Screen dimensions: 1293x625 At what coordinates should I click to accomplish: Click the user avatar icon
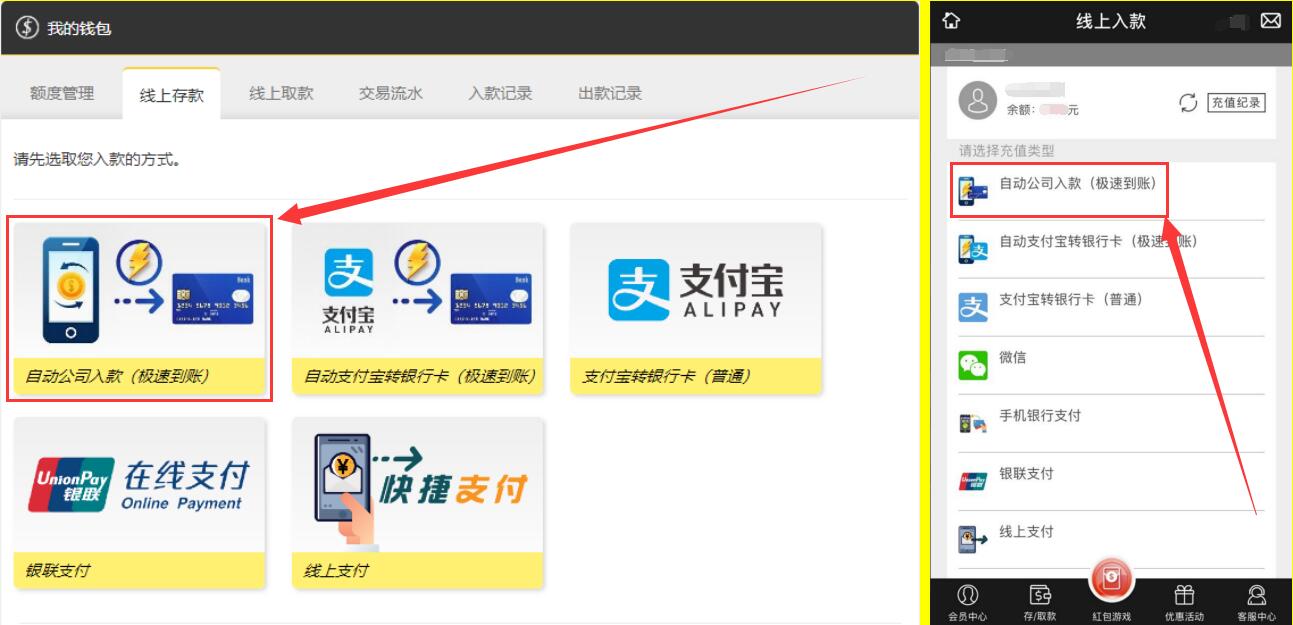pos(977,101)
